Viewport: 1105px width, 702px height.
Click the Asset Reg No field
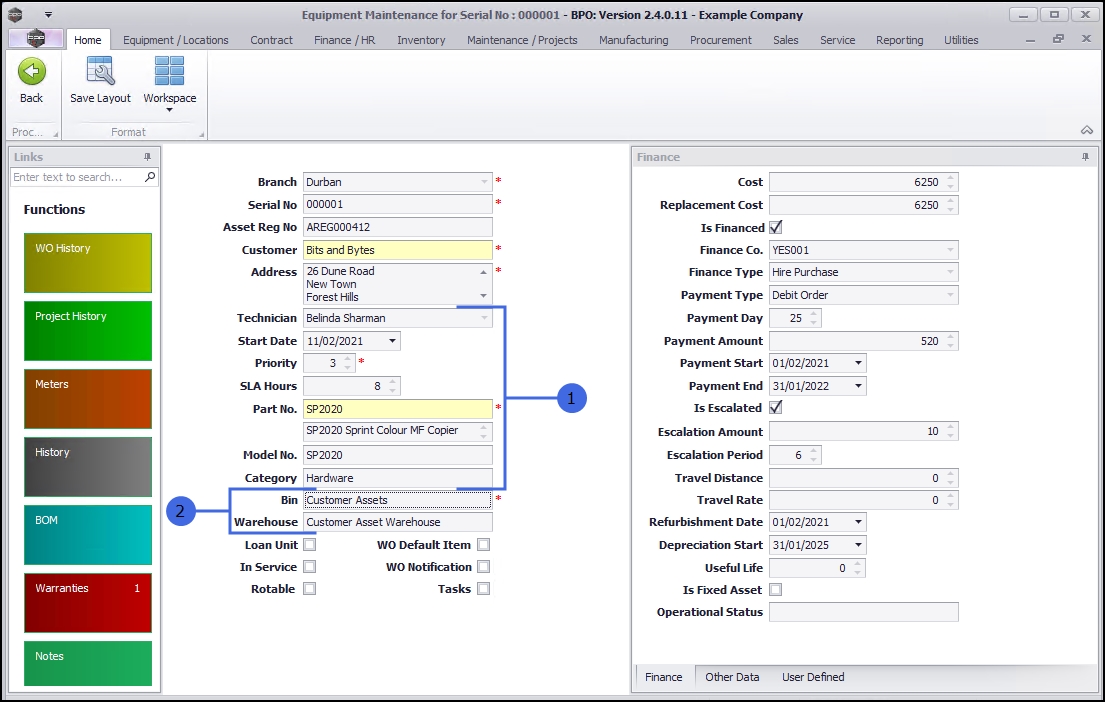(397, 227)
